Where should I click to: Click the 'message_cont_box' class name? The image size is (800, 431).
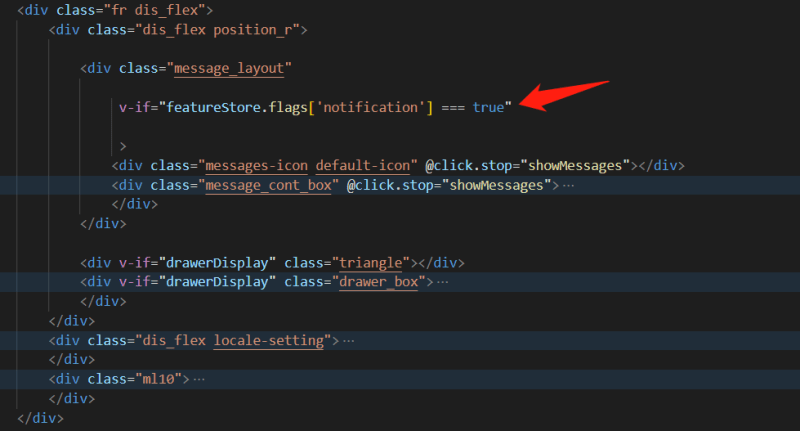point(268,185)
